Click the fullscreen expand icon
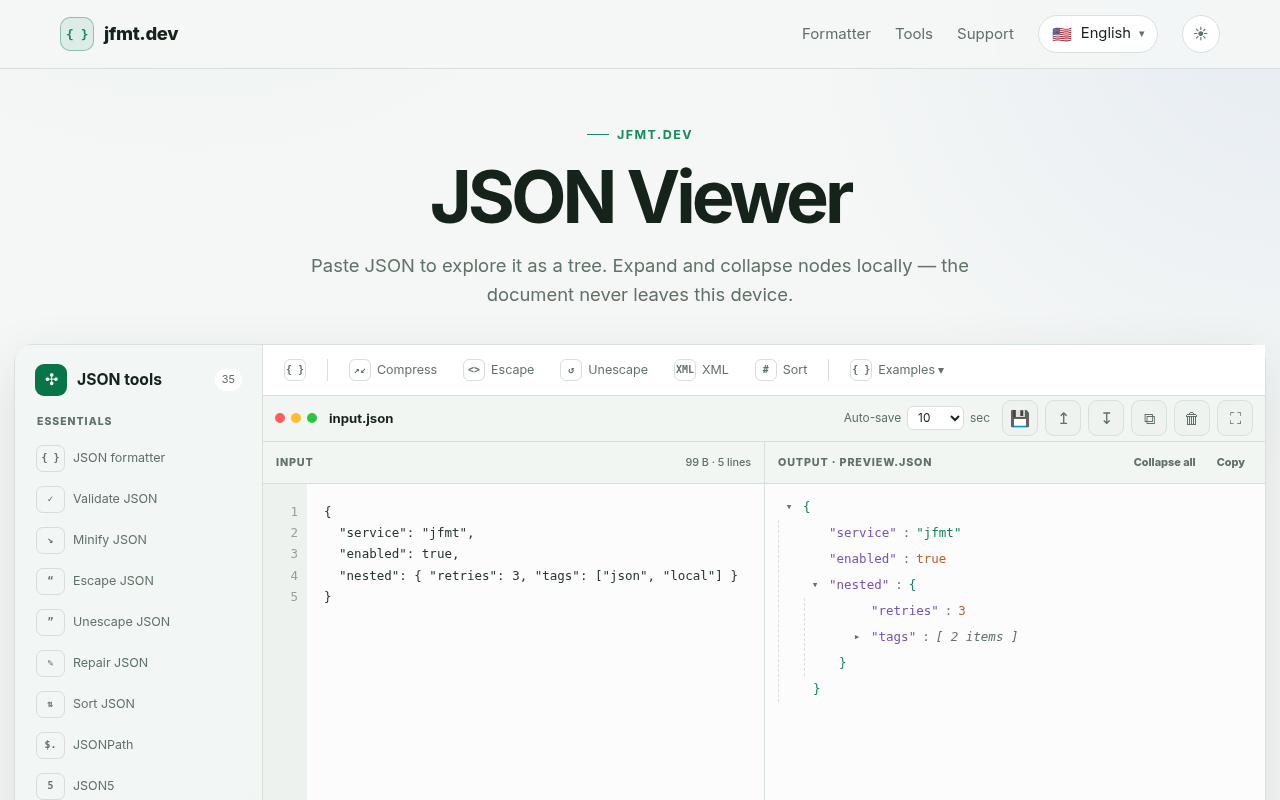 click(1235, 418)
